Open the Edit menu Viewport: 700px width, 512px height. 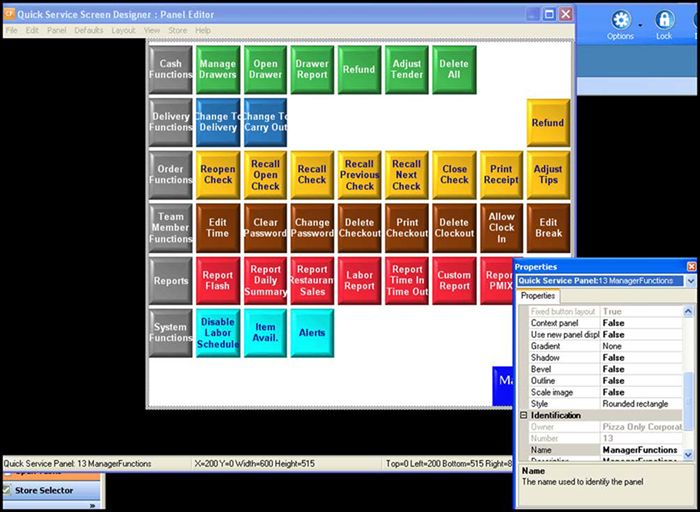click(x=32, y=30)
